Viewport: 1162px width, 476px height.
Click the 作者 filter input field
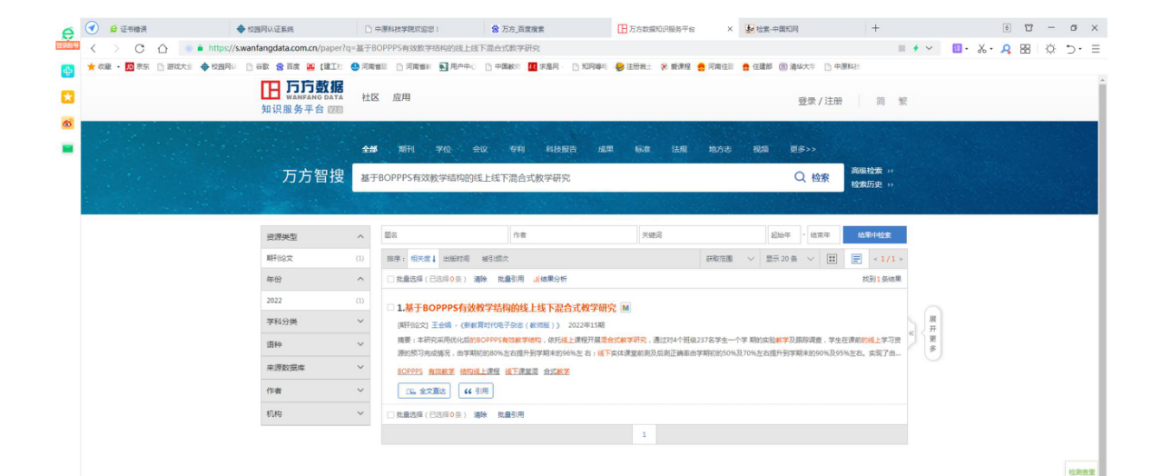(x=572, y=235)
